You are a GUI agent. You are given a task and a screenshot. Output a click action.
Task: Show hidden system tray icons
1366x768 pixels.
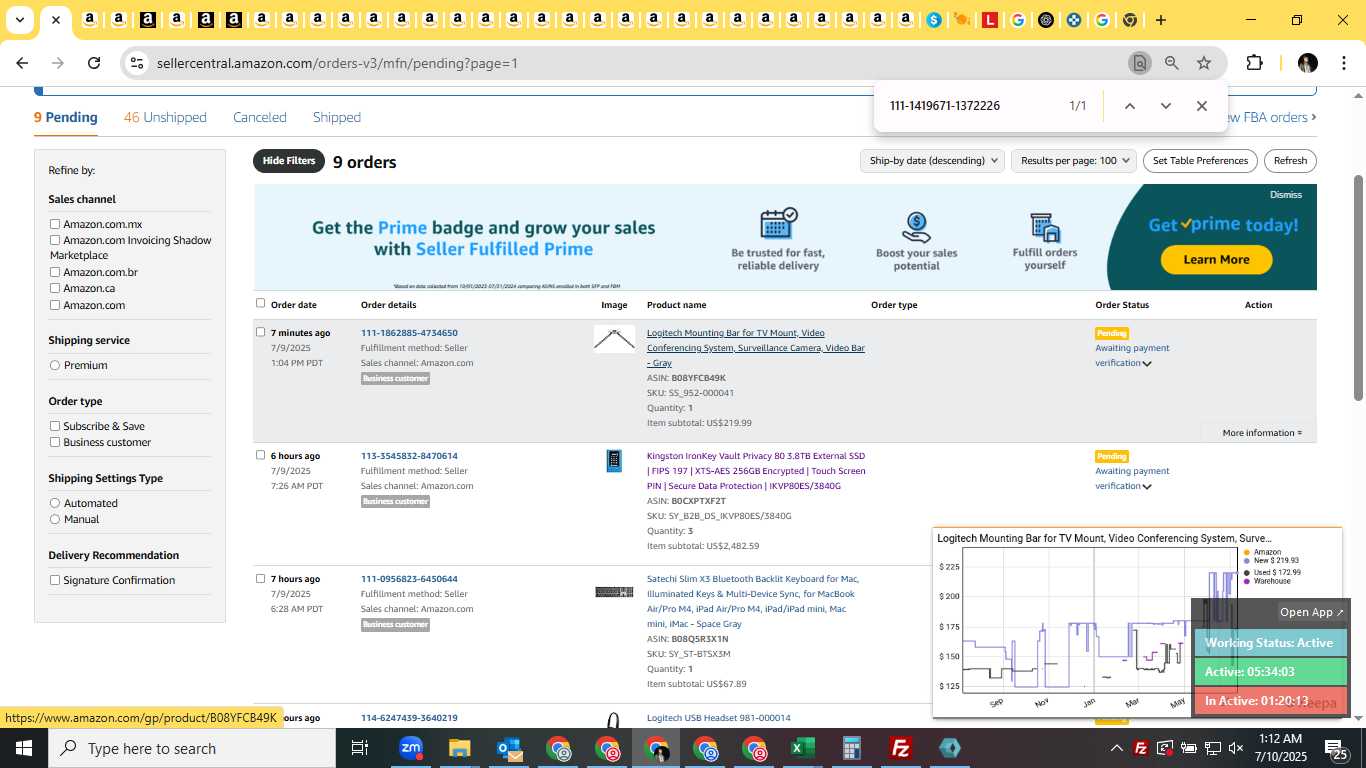click(1116, 748)
